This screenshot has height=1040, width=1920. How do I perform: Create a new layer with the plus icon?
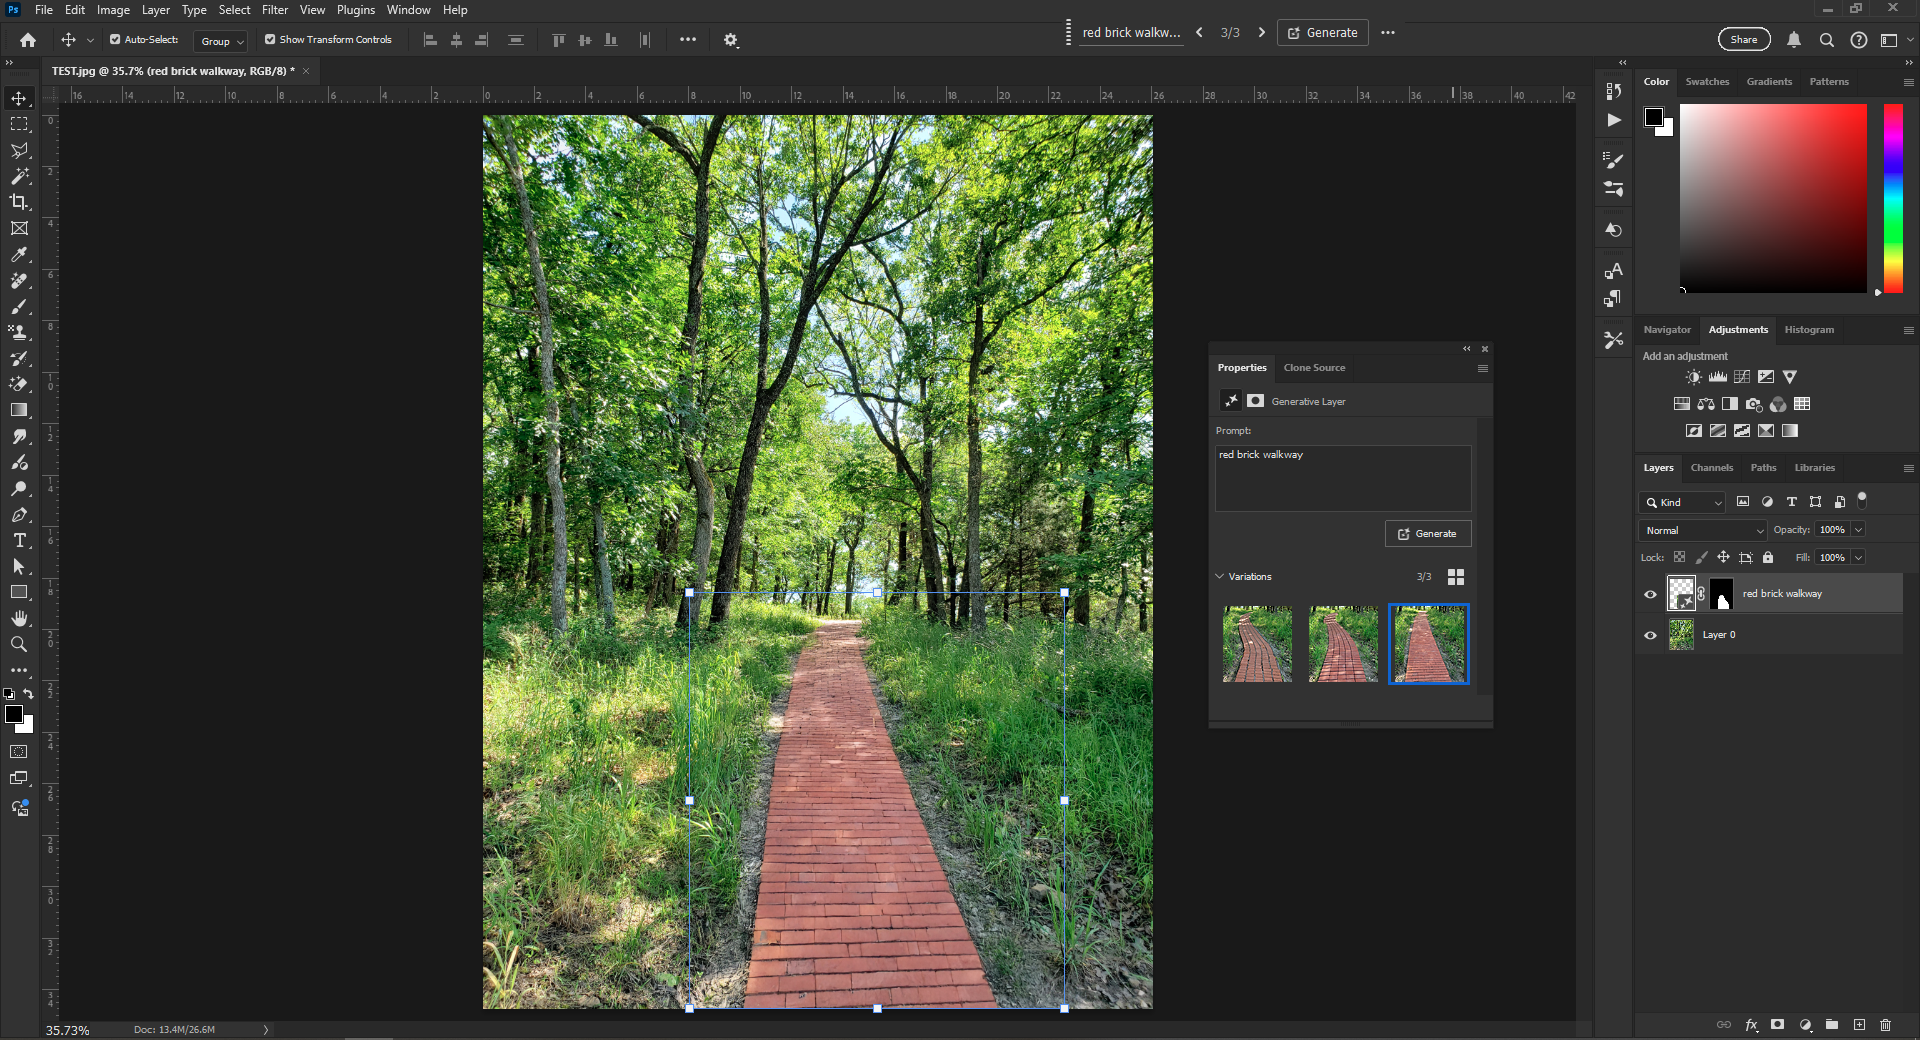[x=1859, y=1025]
